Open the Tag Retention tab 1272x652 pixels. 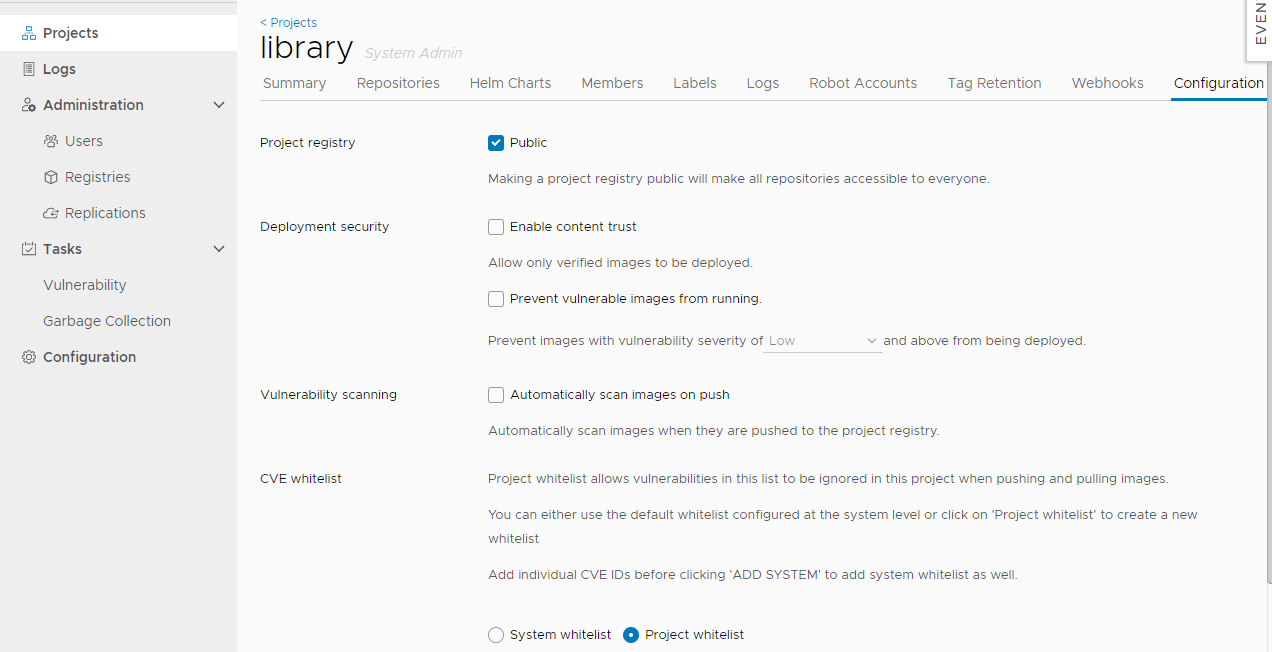click(x=994, y=83)
